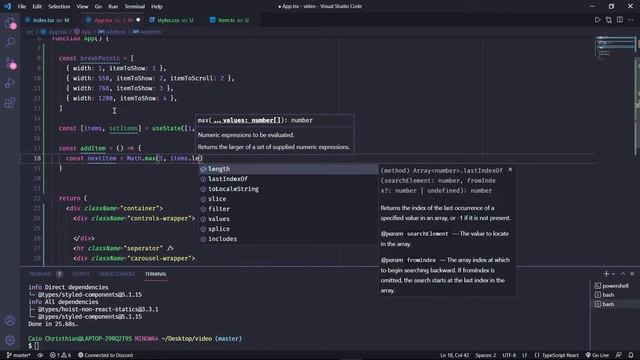Select the Terminal panel tab
640x360 pixels.
point(156,274)
